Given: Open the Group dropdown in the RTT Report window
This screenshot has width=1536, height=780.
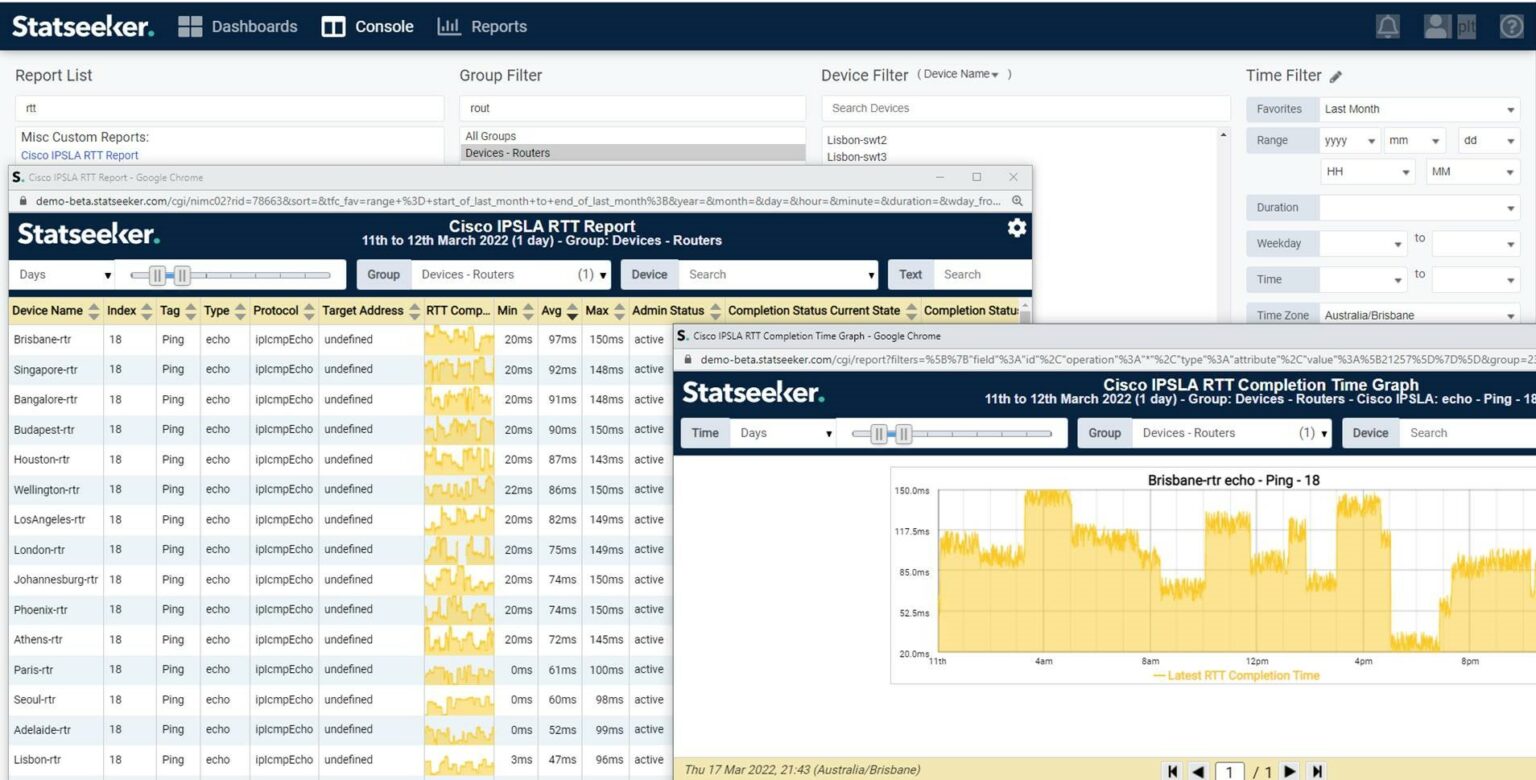Looking at the screenshot, I should [x=512, y=275].
